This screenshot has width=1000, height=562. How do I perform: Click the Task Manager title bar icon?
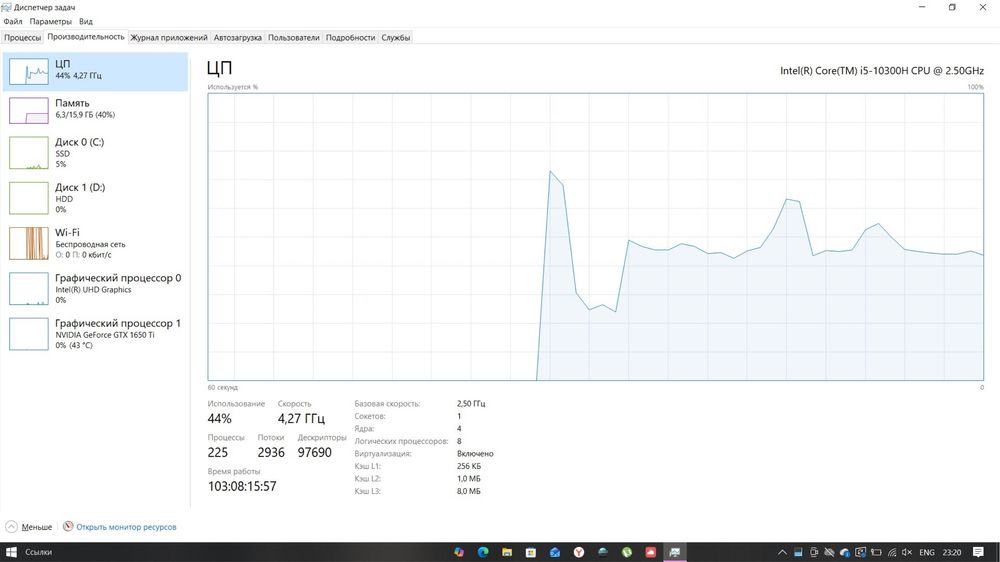tap(6, 7)
